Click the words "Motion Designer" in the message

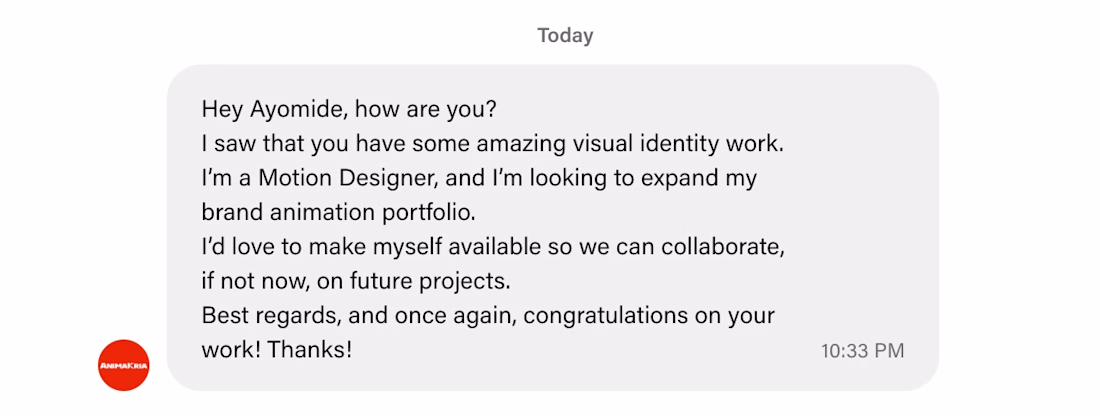tap(338, 178)
